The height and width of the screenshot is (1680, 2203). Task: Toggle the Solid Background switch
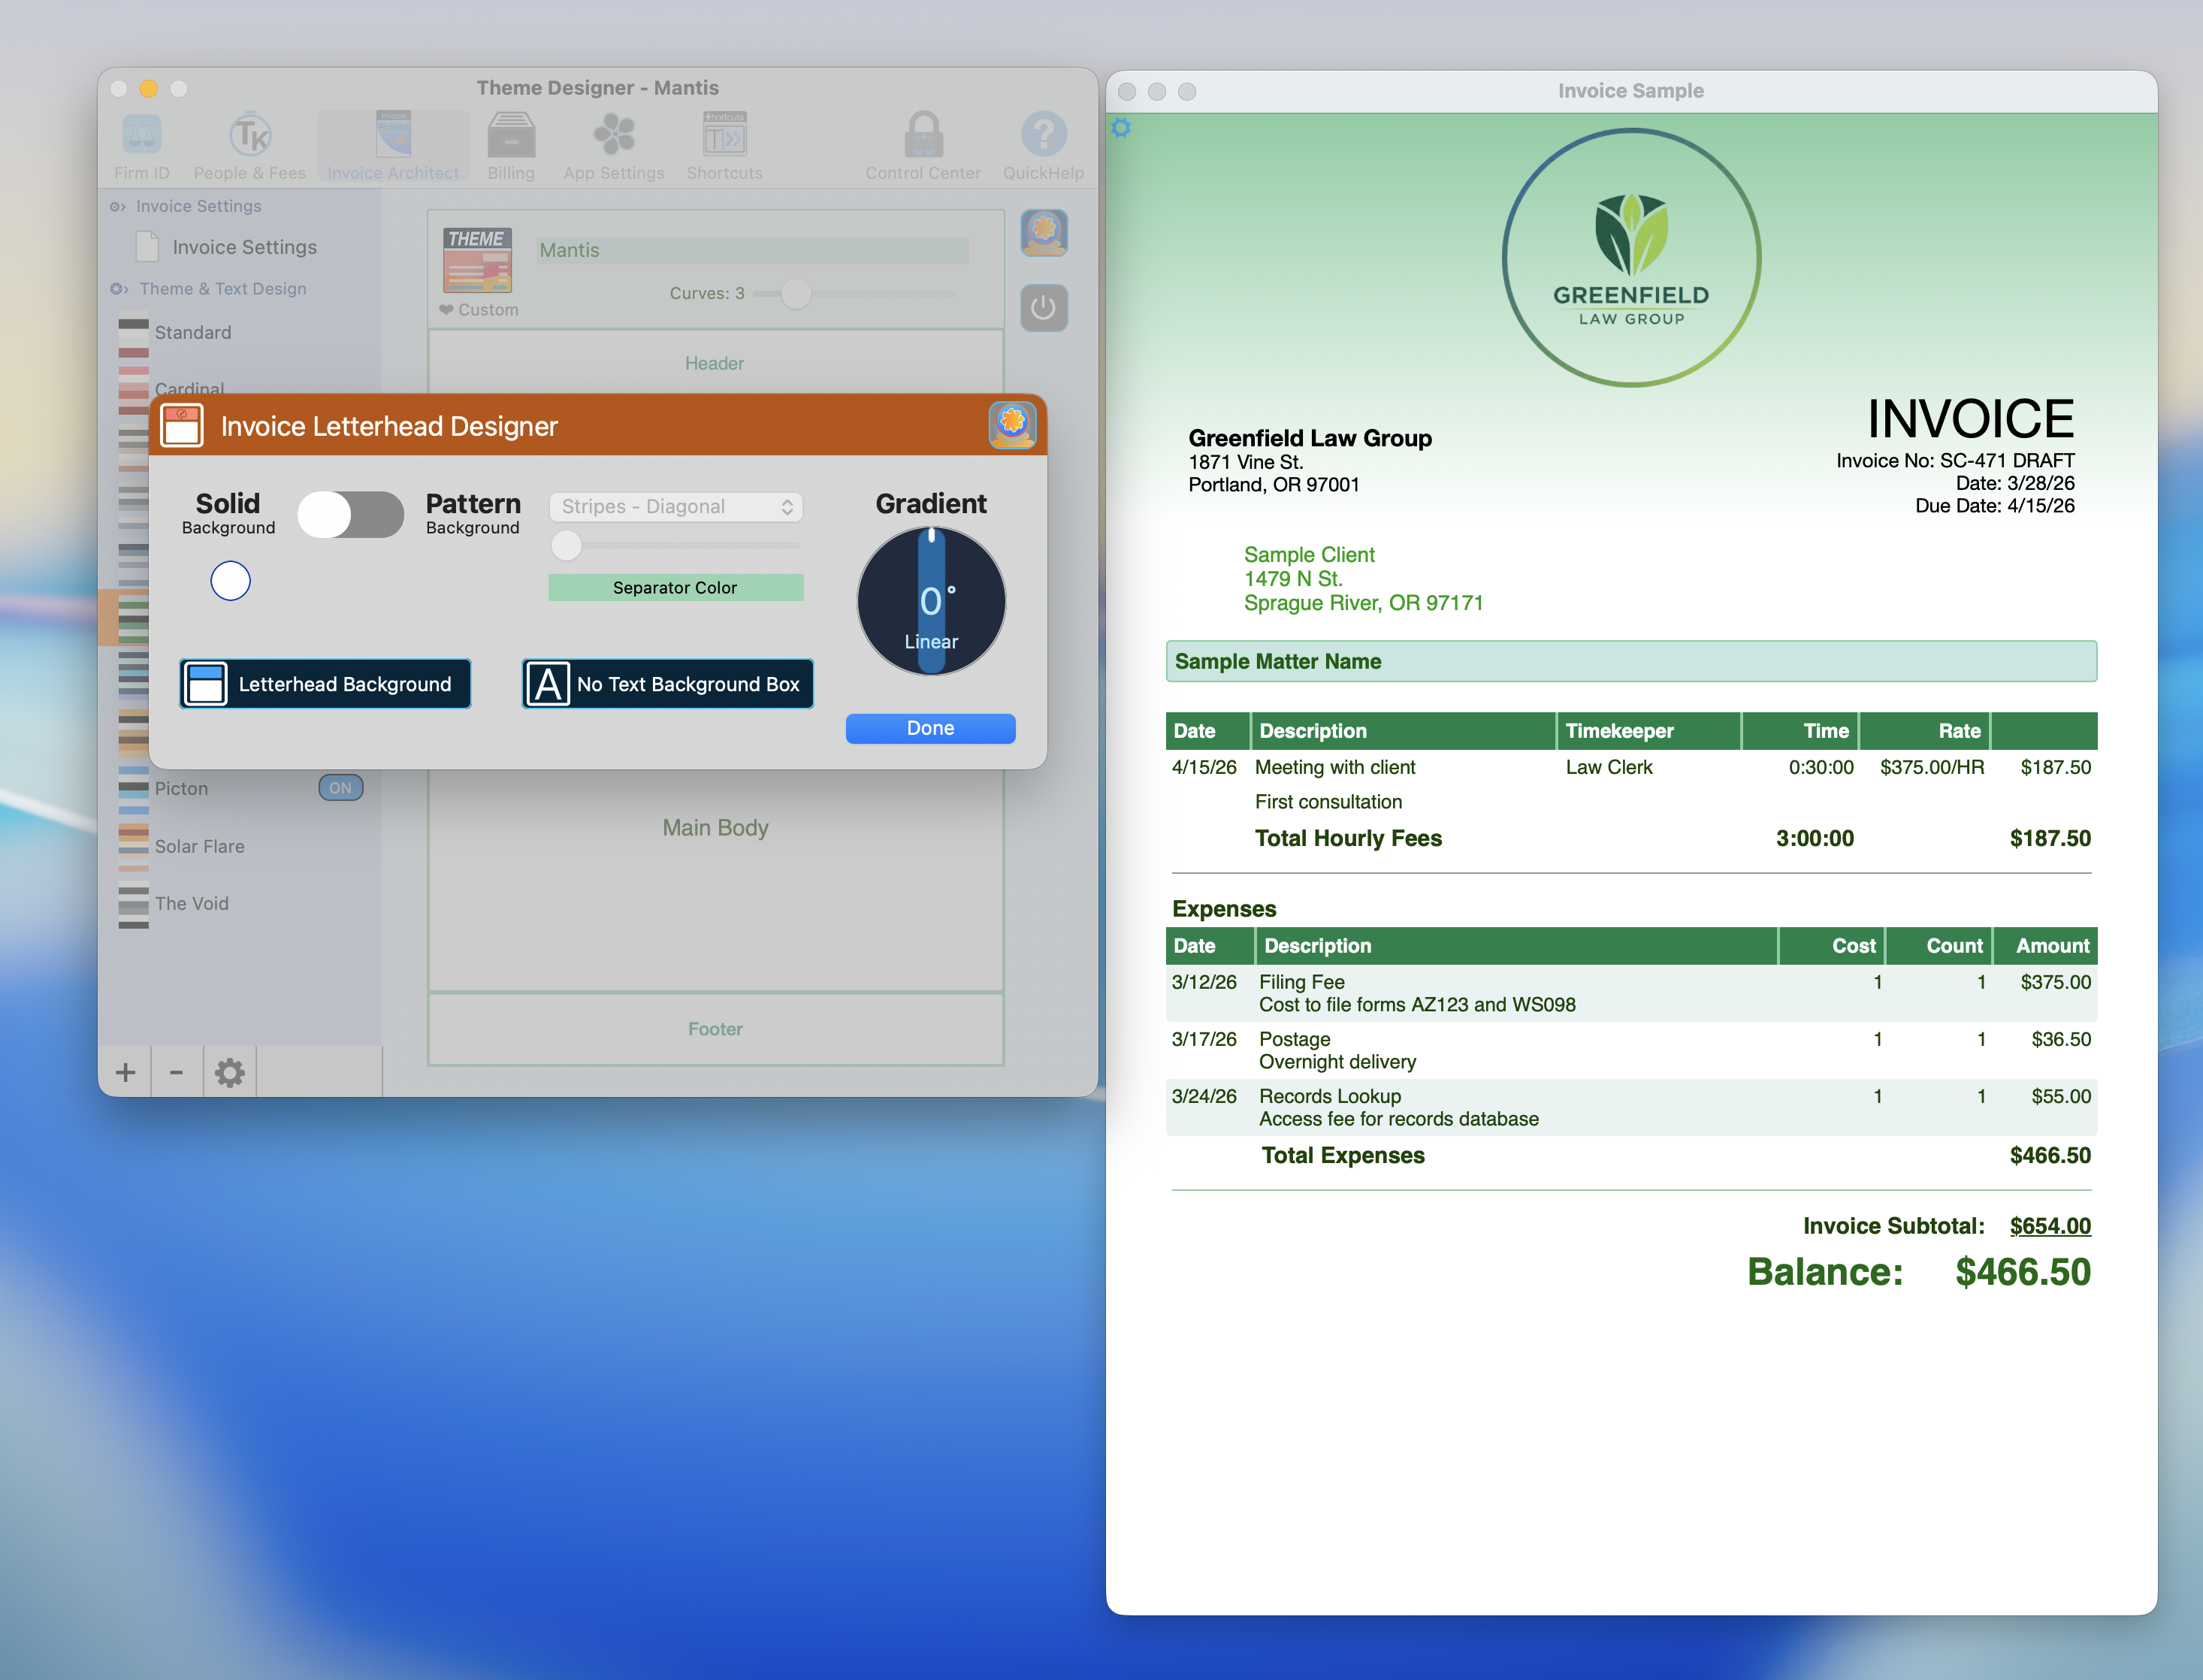350,512
